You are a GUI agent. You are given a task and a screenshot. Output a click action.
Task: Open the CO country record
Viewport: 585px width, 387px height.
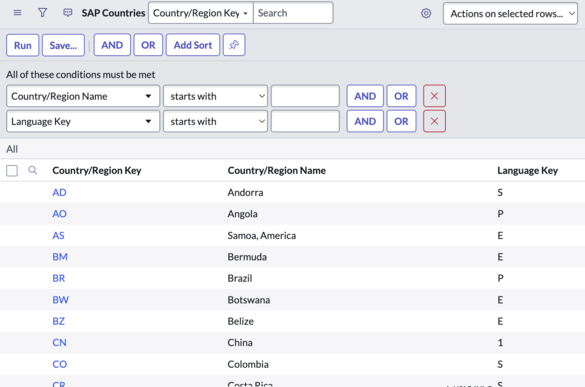60,364
